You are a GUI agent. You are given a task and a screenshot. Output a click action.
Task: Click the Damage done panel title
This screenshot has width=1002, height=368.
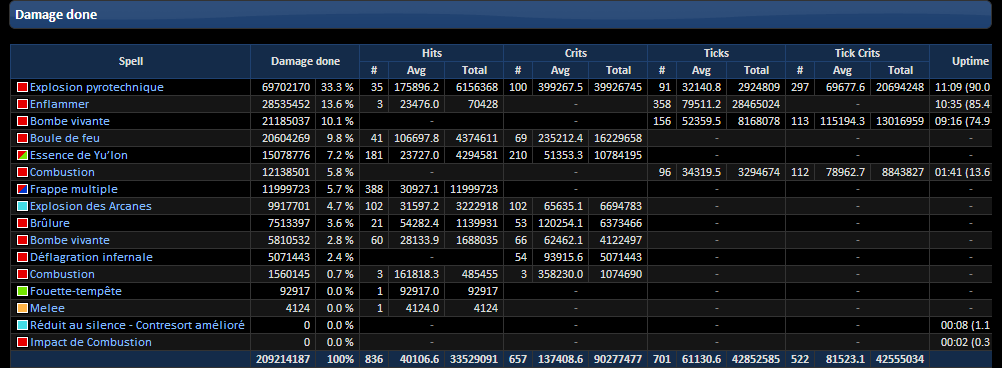[x=56, y=15]
